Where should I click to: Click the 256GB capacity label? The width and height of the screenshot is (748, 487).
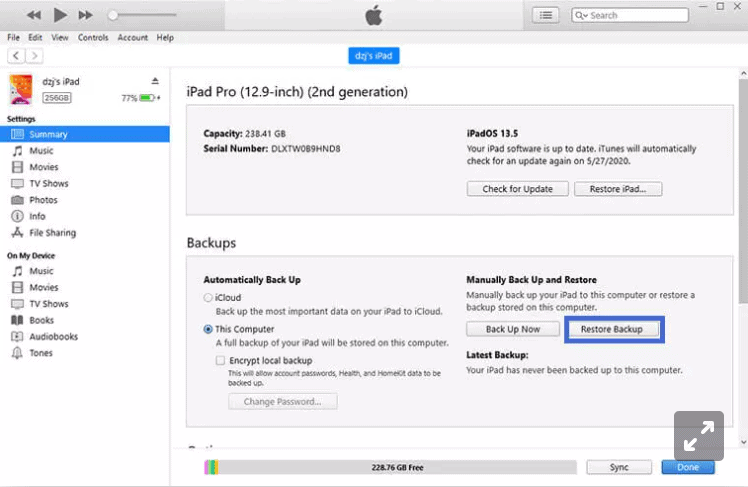tap(57, 98)
